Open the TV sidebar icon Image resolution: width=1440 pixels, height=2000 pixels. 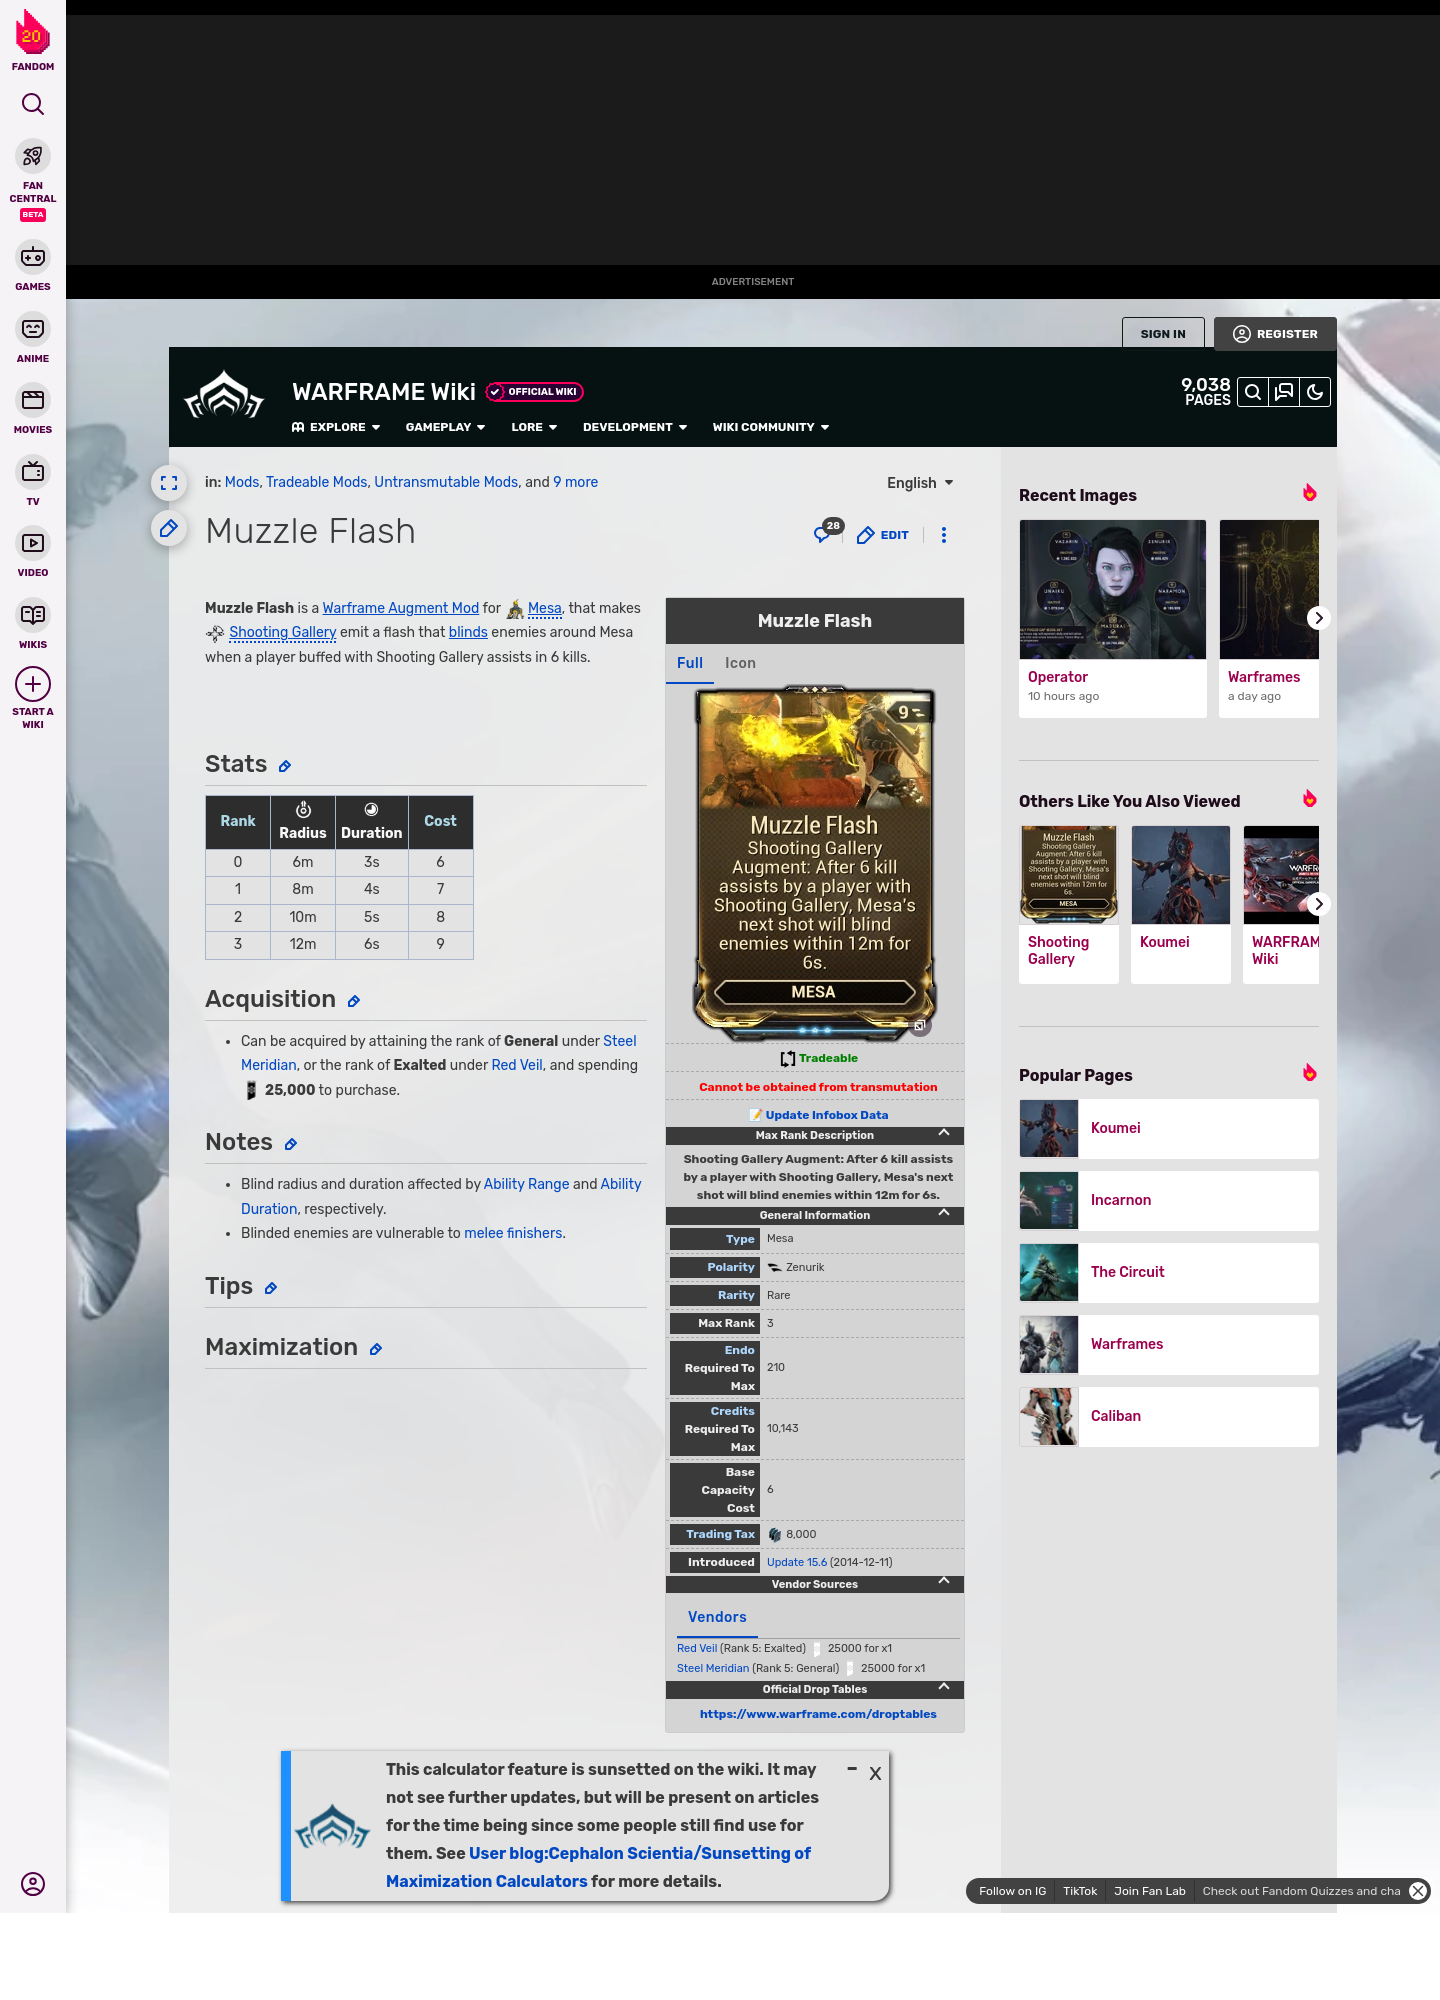point(33,471)
